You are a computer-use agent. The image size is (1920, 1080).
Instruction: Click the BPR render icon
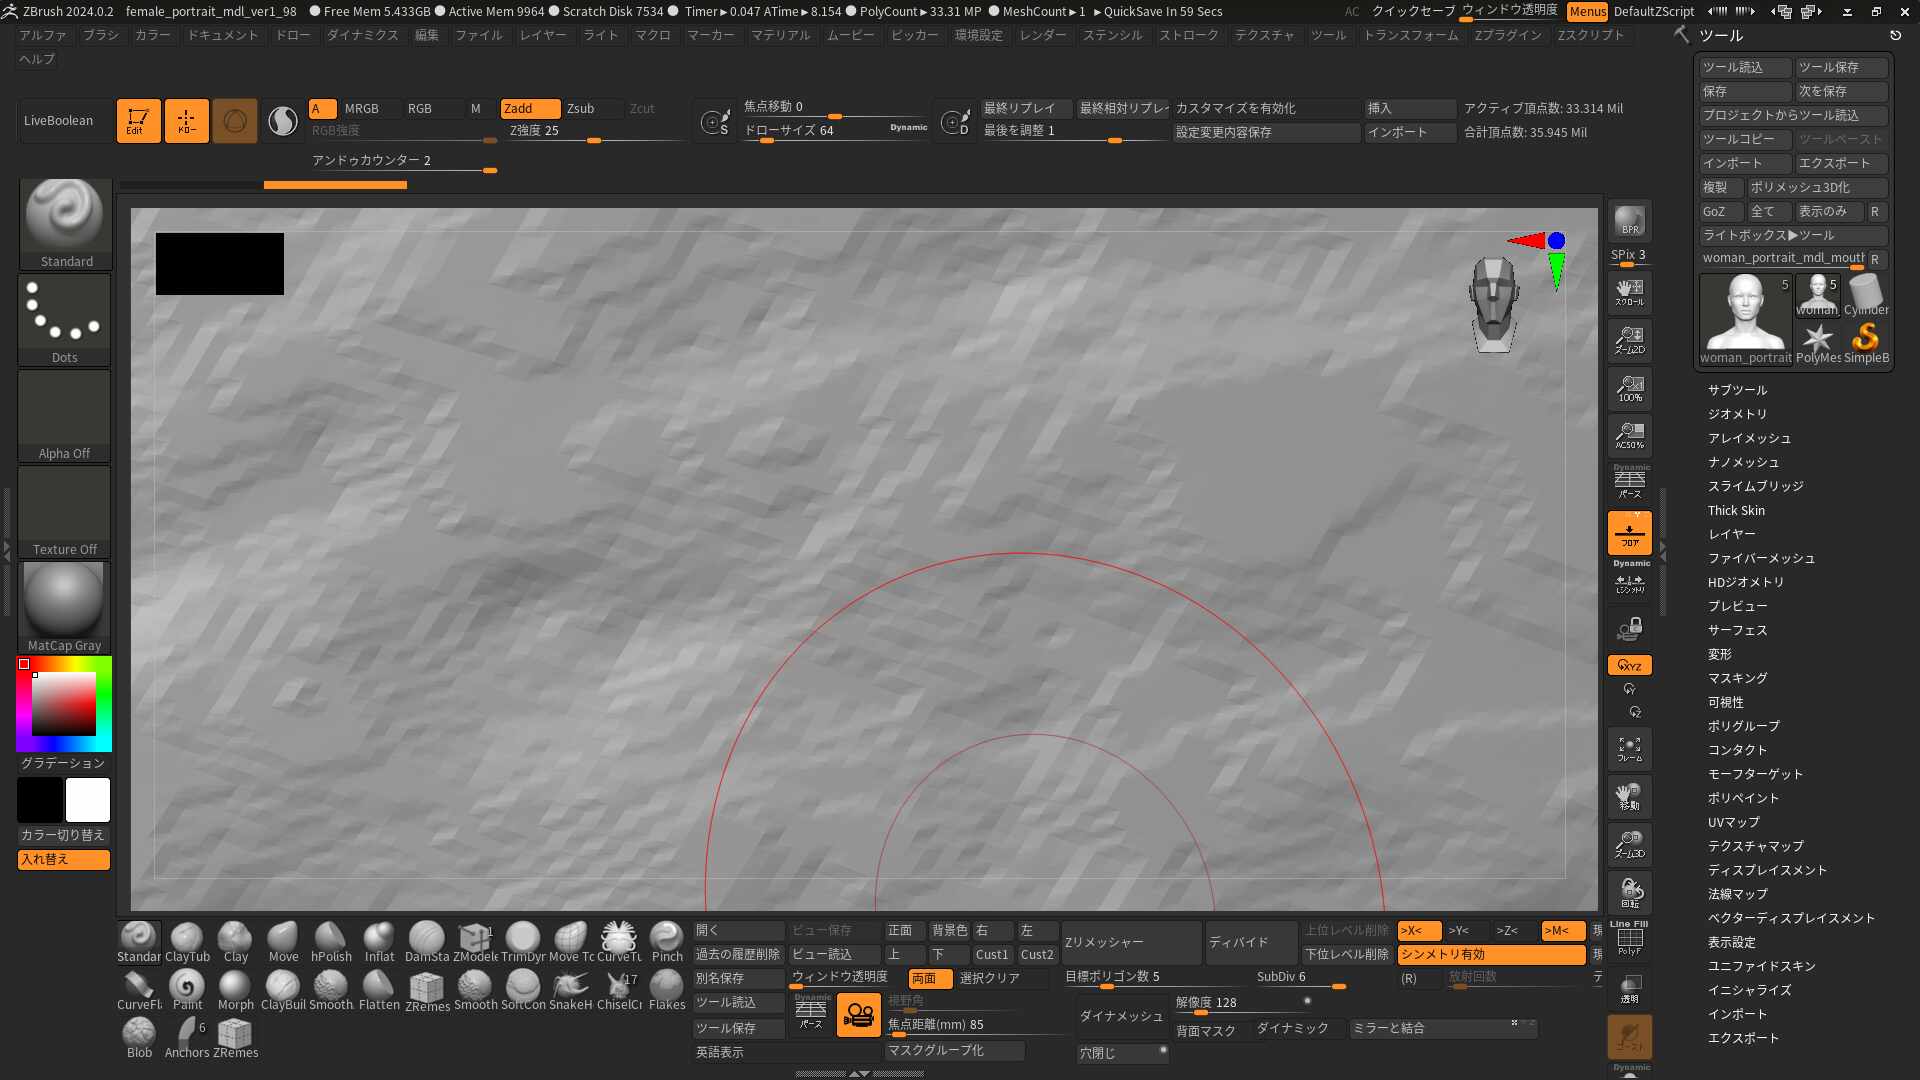(1629, 220)
